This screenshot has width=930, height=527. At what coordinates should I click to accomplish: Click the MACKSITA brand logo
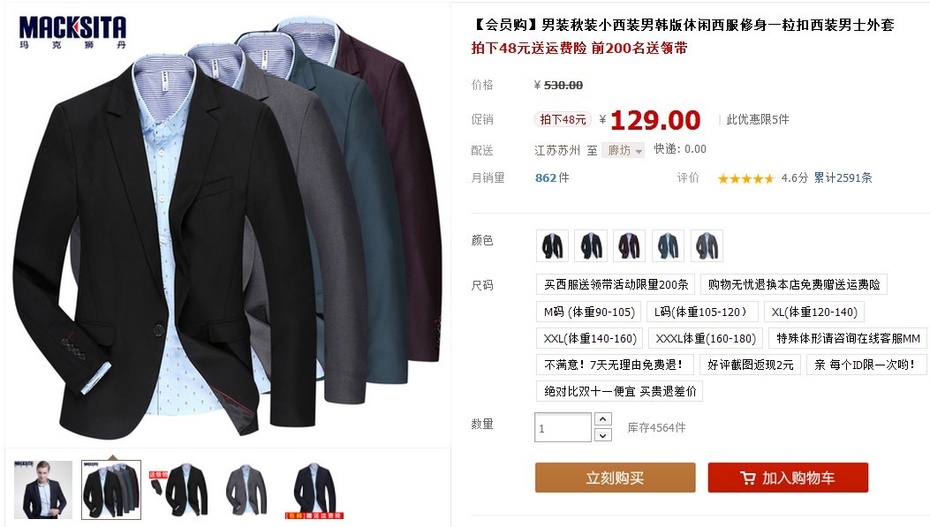point(72,32)
